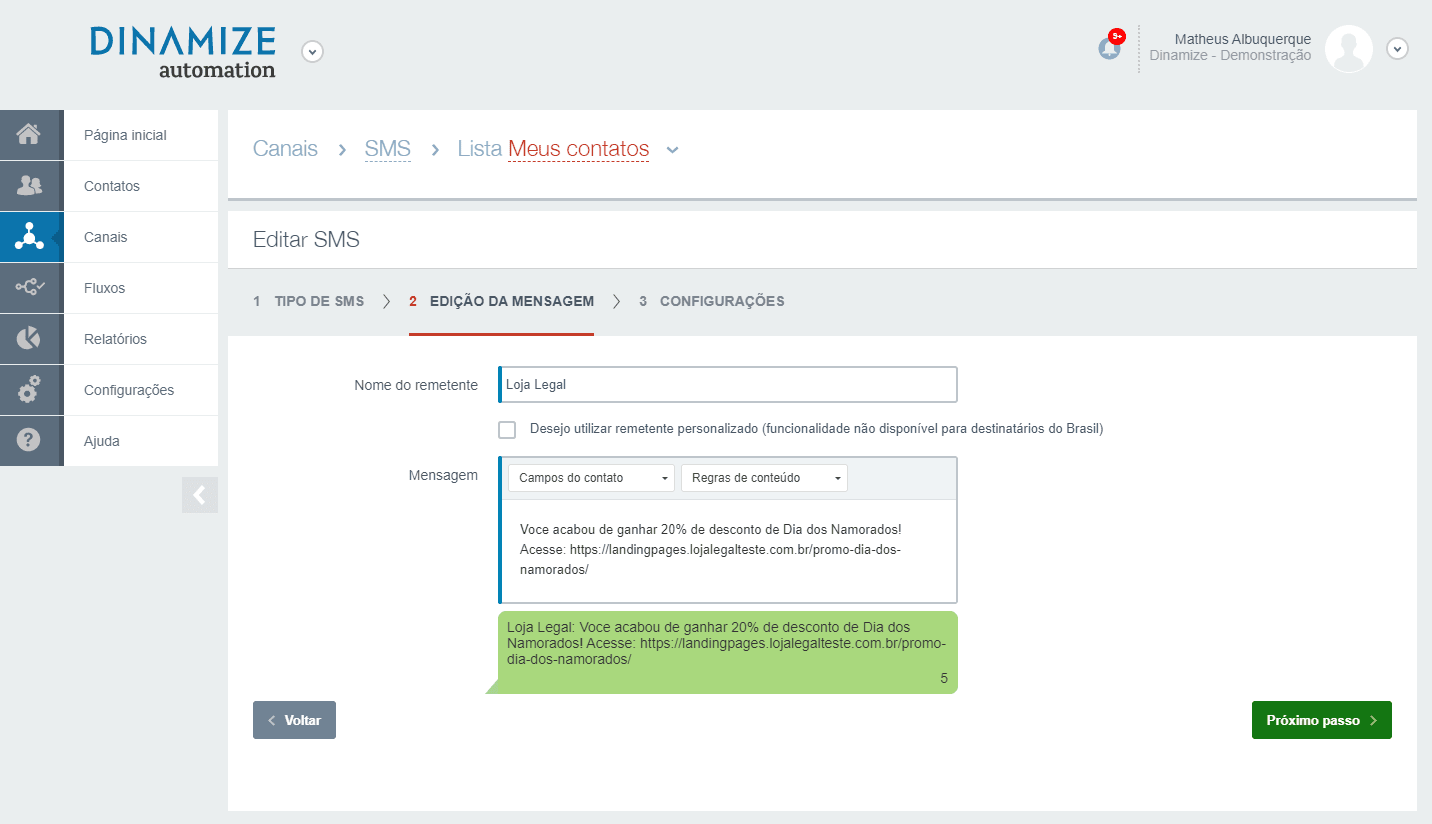
Task: Click the Voltar button
Action: pyautogui.click(x=294, y=720)
